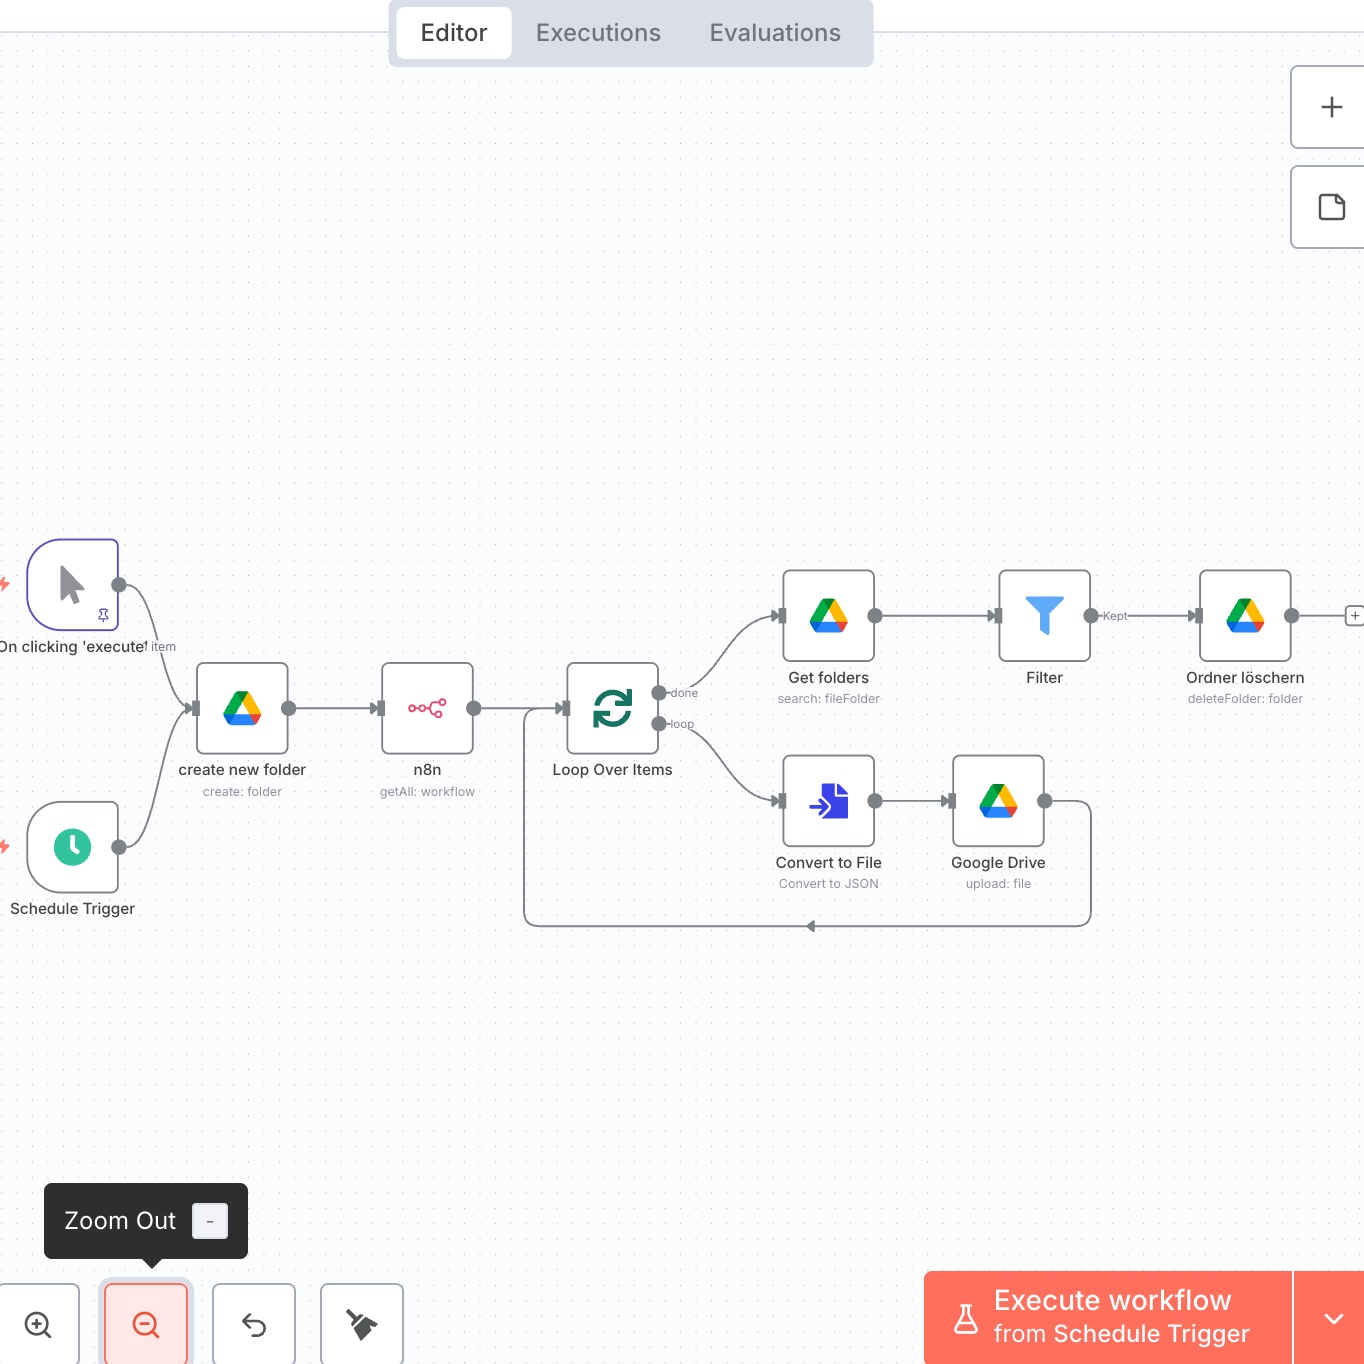The height and width of the screenshot is (1364, 1364).
Task: Select the Get folders Google Drive node
Action: point(828,616)
